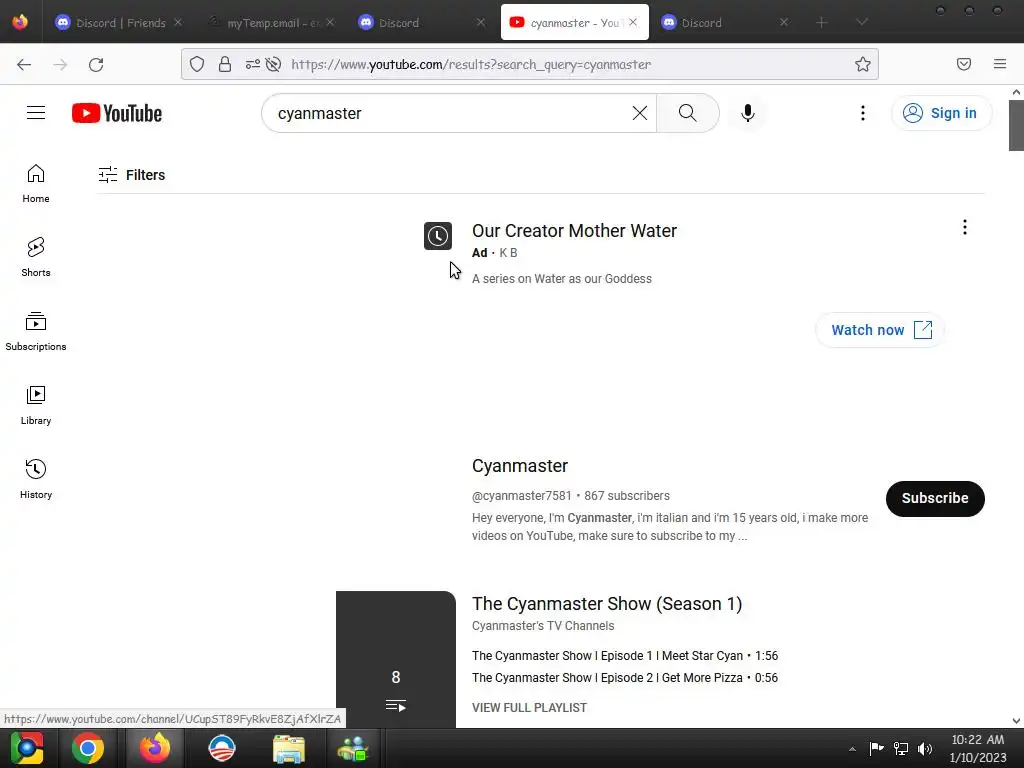1024x768 pixels.
Task: Open the file explorer taskbar icon
Action: (289, 748)
